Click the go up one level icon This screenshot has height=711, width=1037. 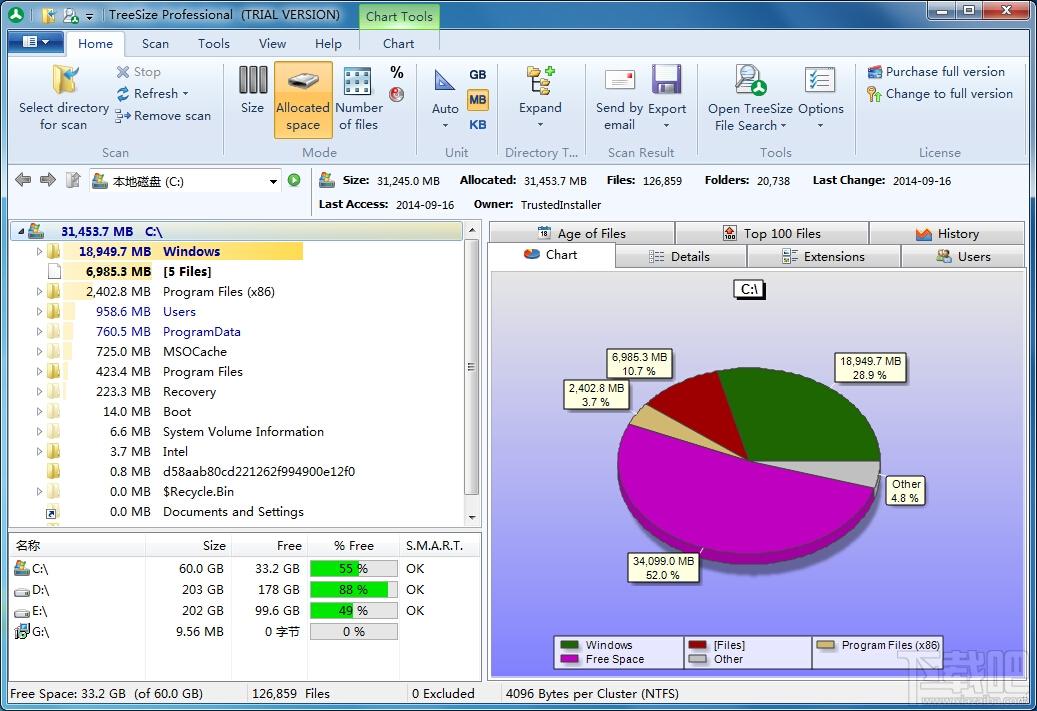73,180
